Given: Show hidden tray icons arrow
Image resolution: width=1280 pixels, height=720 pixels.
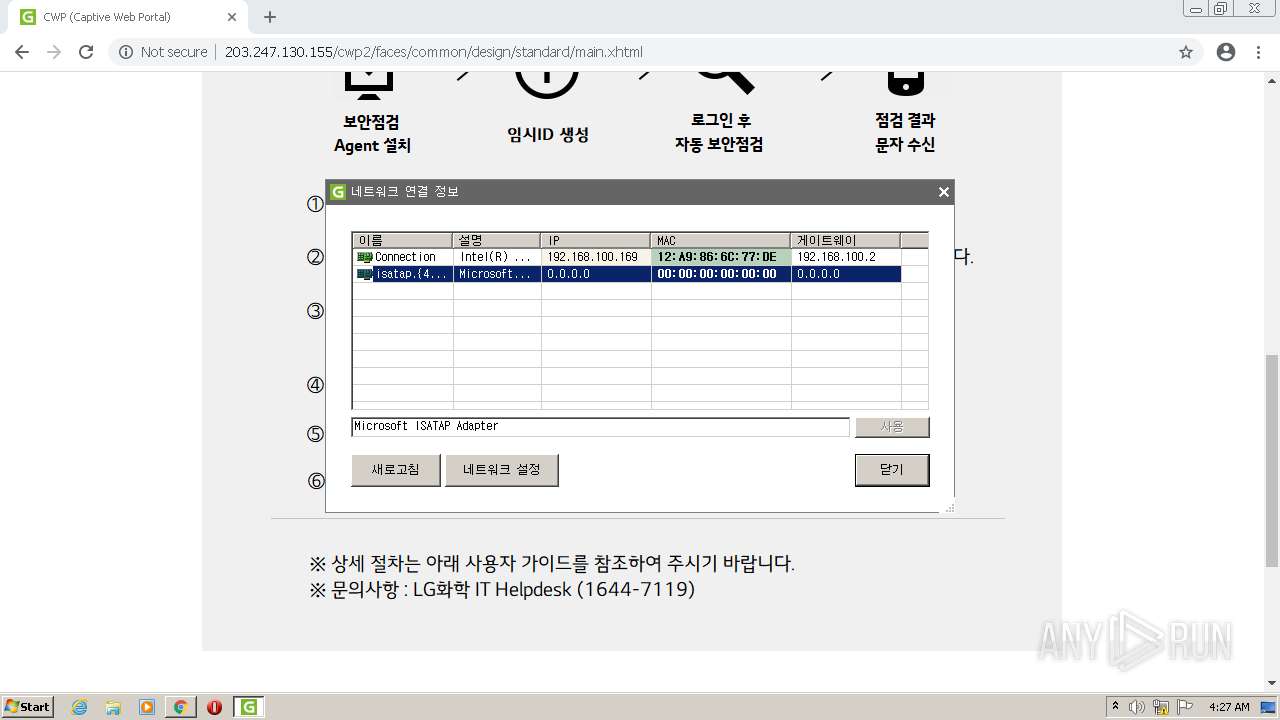Looking at the screenshot, I should click(x=1117, y=707).
